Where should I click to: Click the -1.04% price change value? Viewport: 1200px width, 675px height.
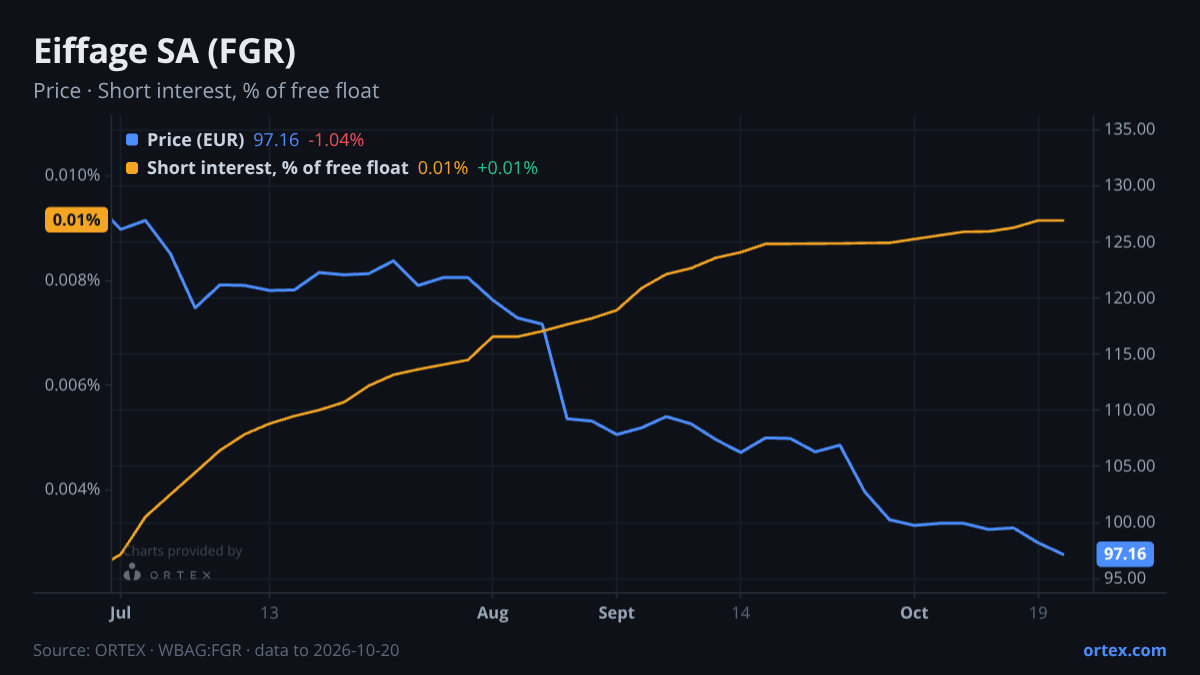tap(336, 140)
